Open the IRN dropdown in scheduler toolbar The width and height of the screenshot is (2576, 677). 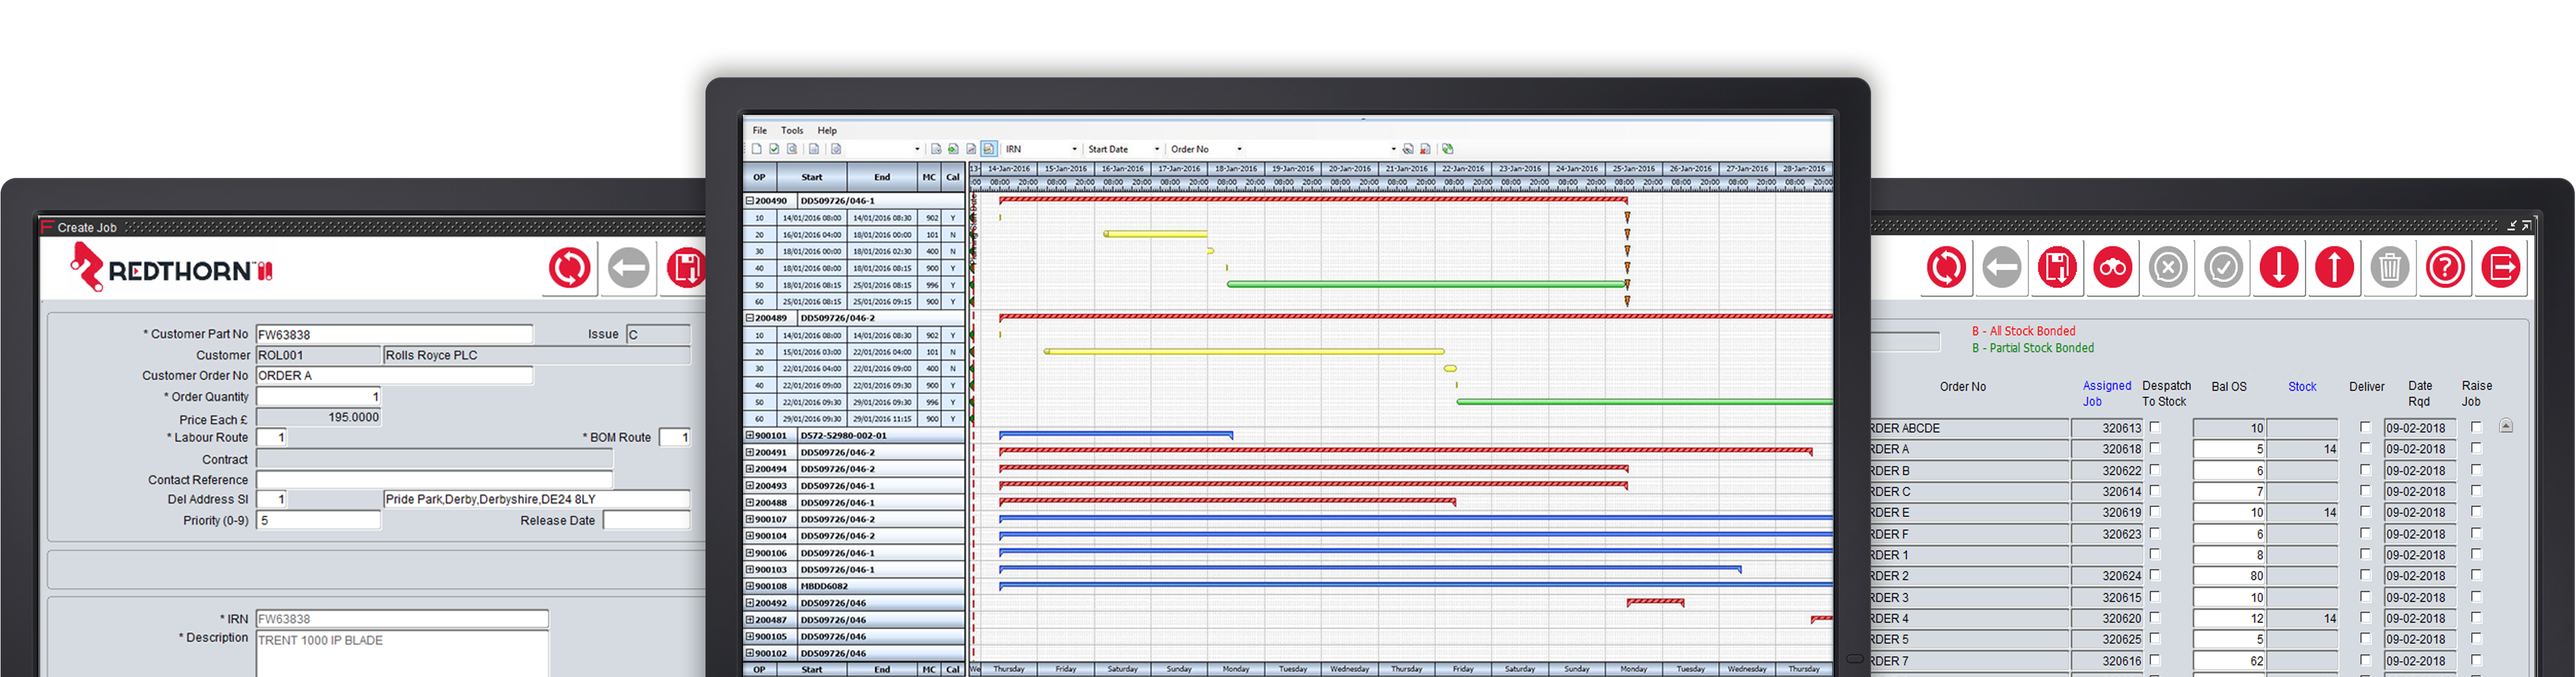point(1074,149)
